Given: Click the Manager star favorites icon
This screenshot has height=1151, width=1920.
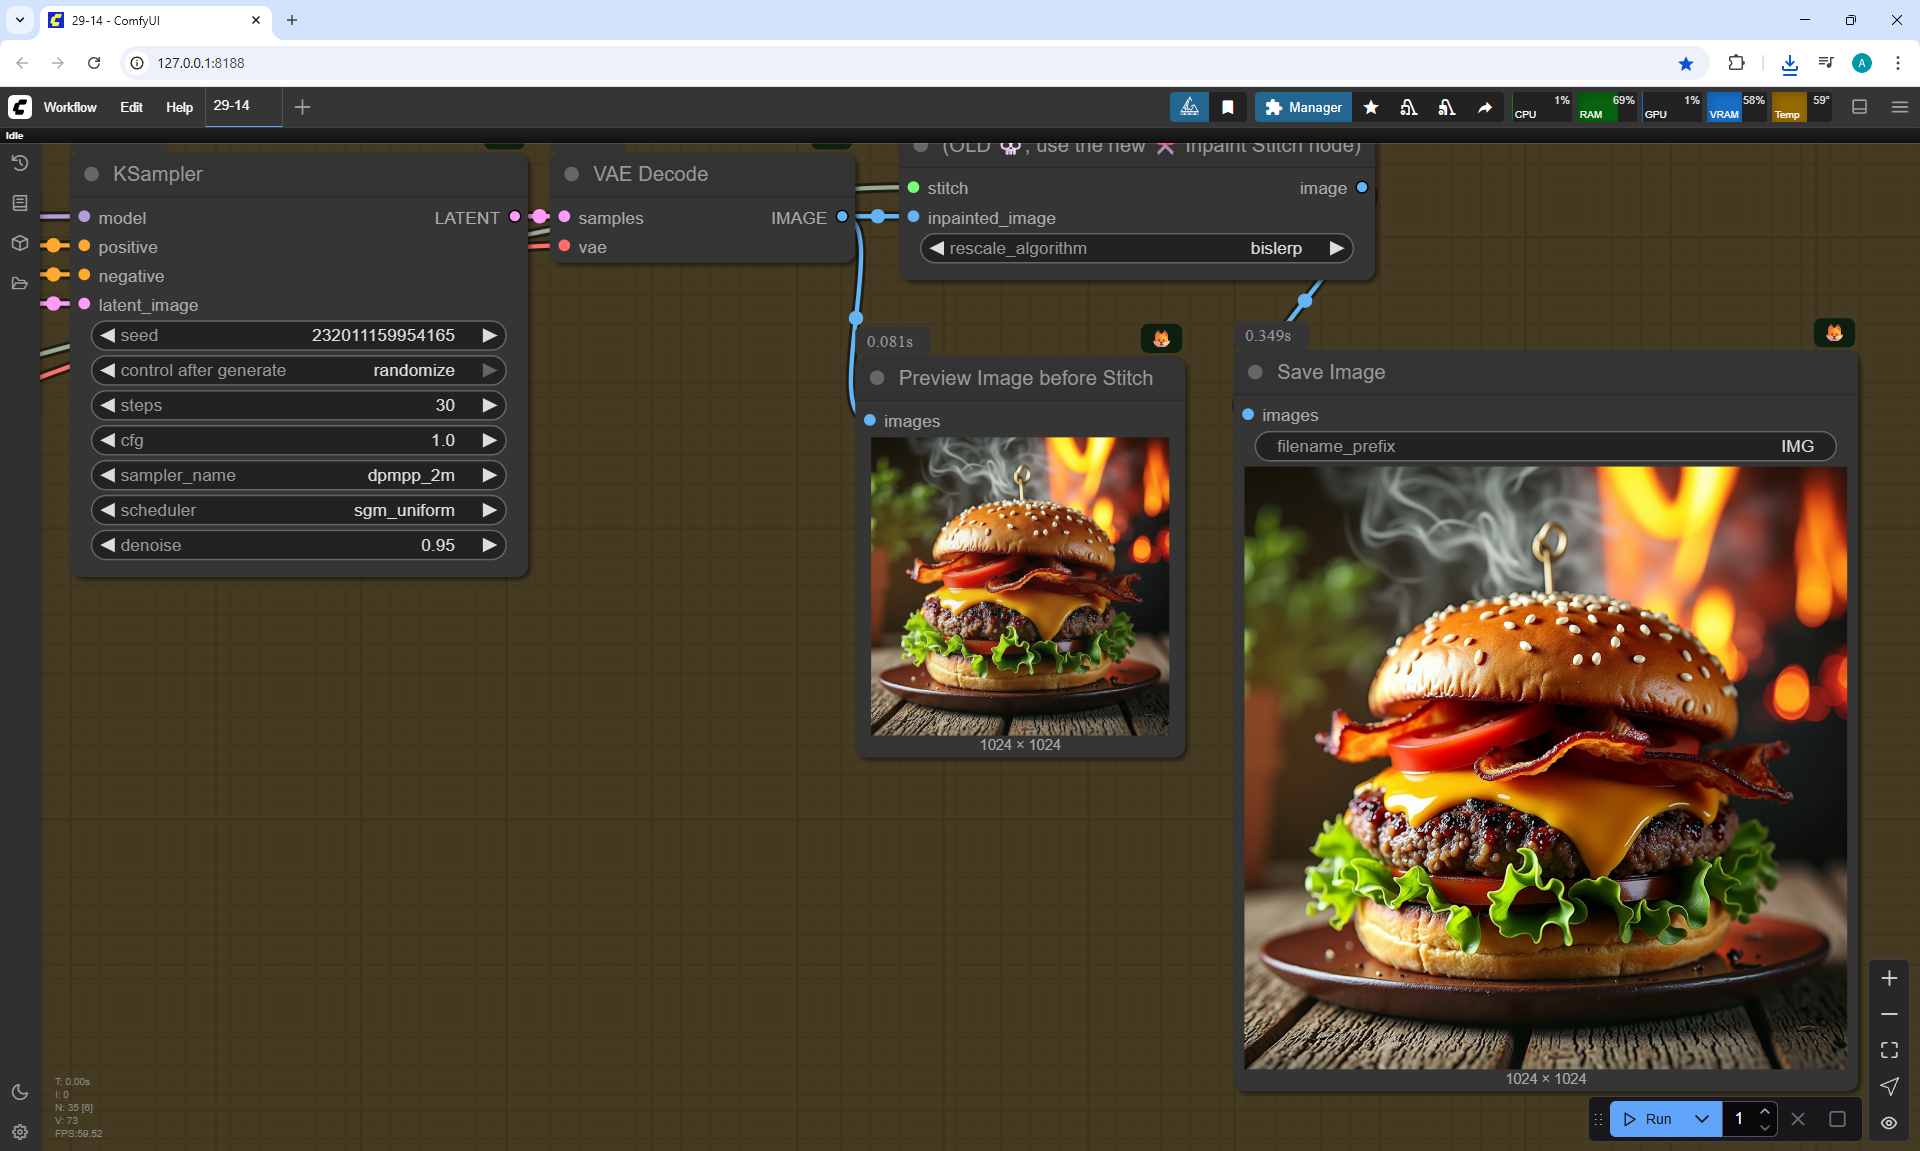Looking at the screenshot, I should click(x=1371, y=107).
